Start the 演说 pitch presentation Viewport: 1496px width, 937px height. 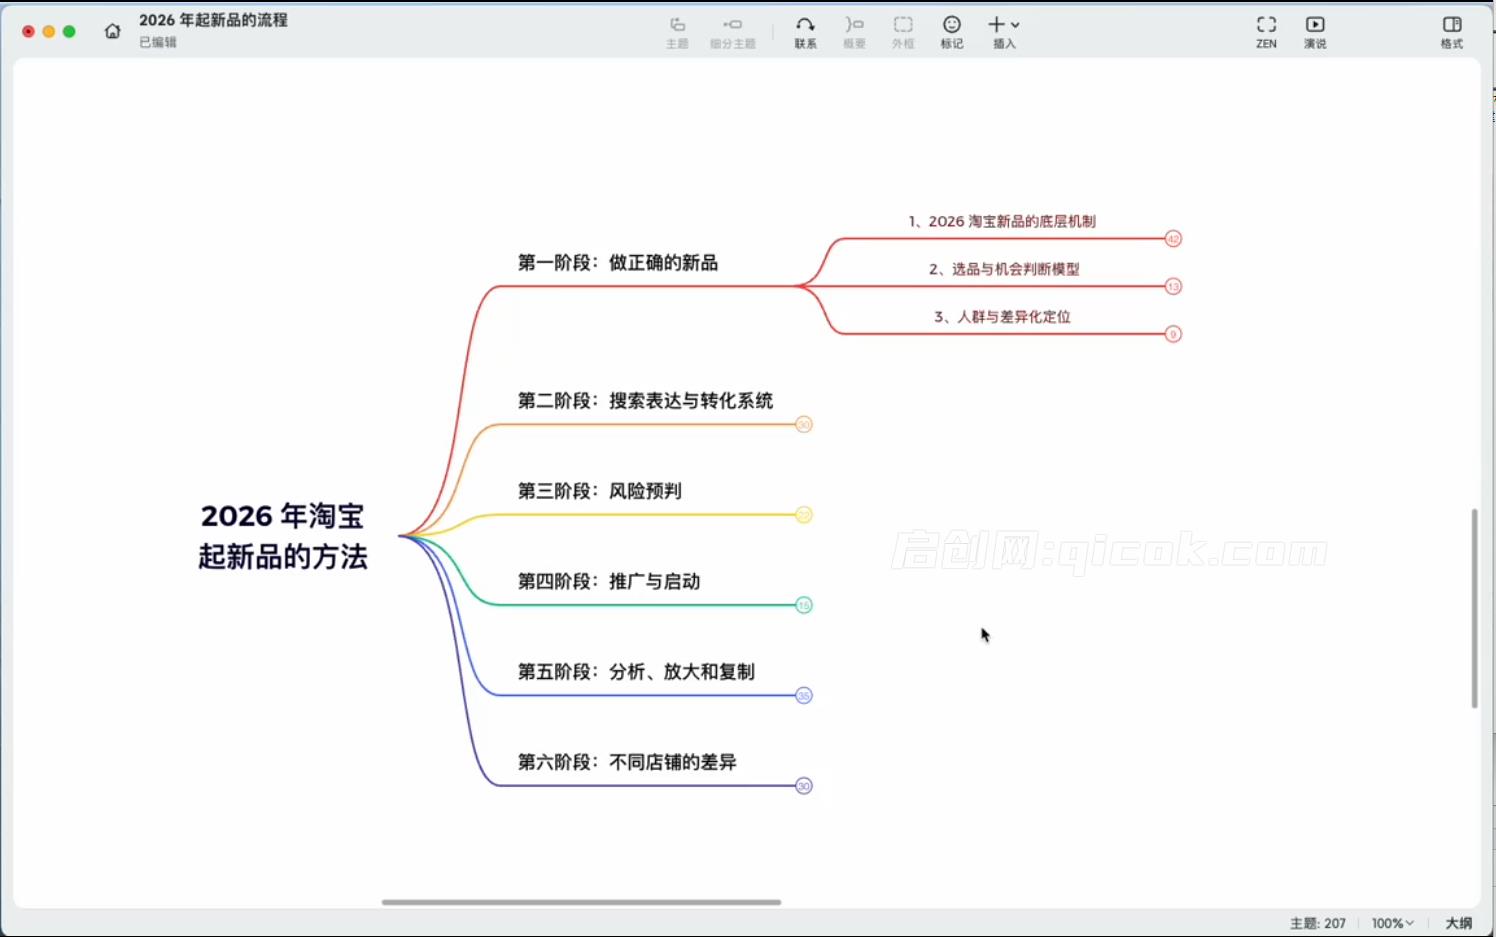click(1315, 32)
